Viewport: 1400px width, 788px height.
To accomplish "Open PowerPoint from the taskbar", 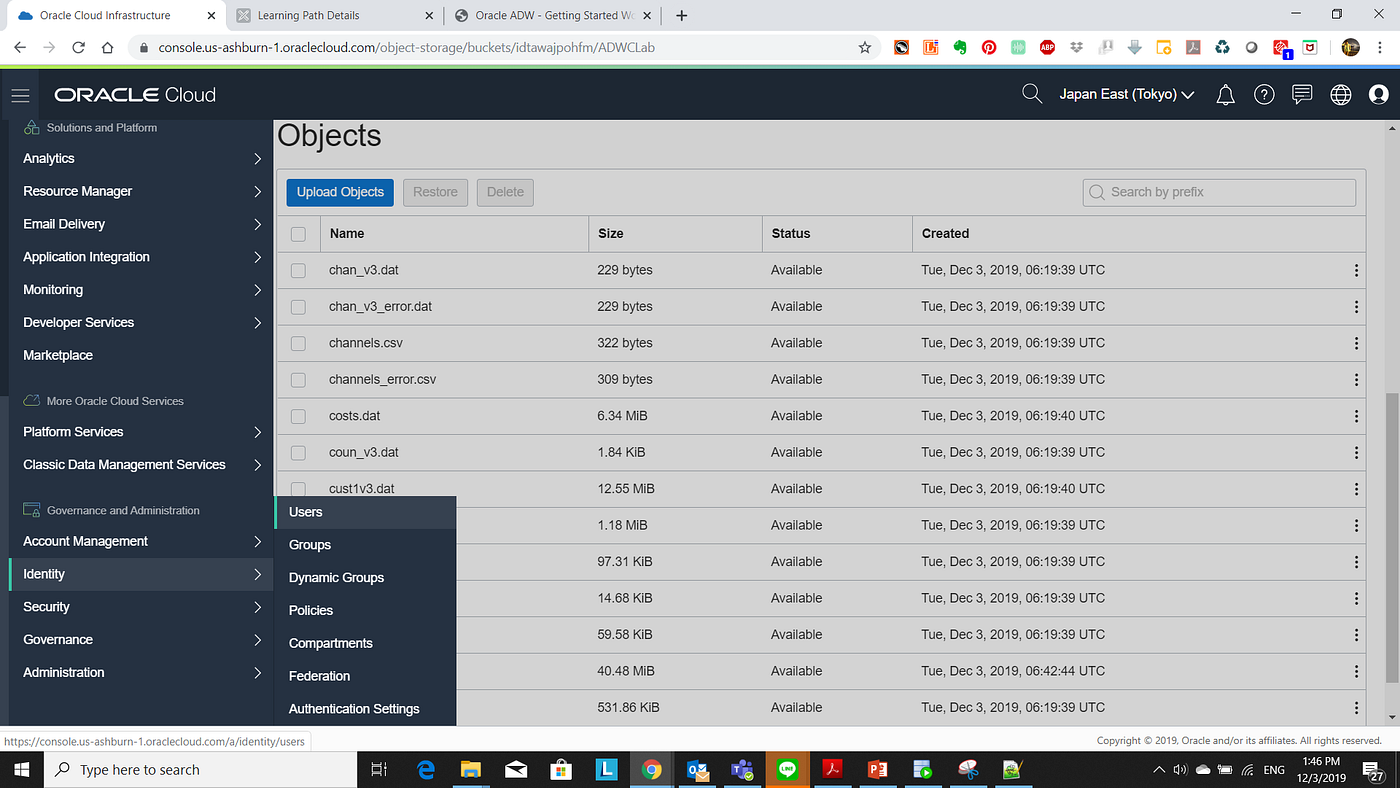I will [x=878, y=769].
